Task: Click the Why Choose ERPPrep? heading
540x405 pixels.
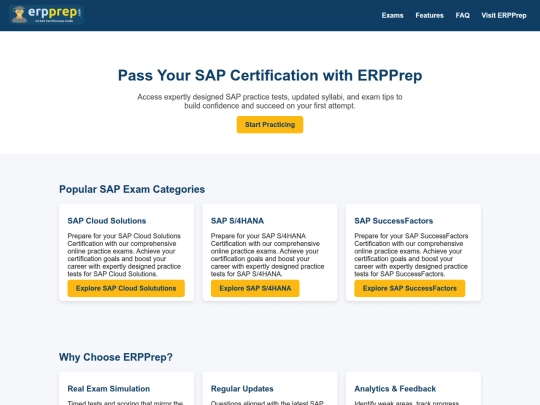Action: click(x=116, y=357)
